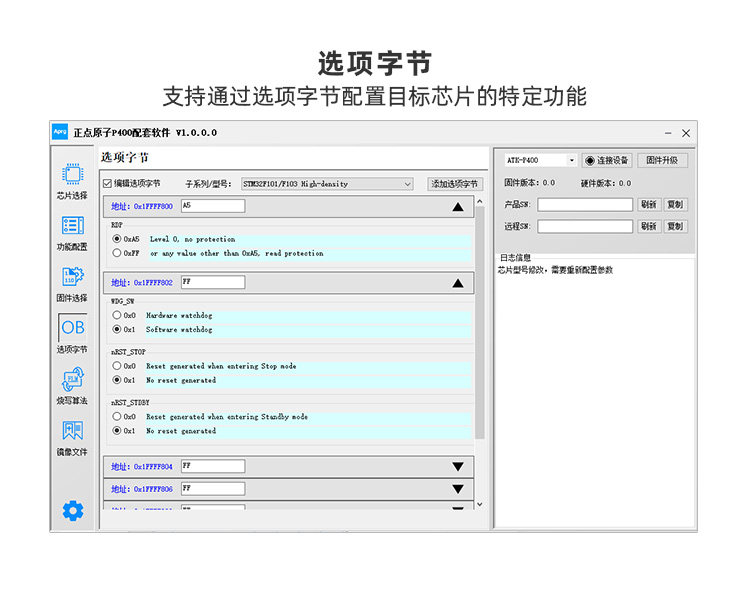Open the ATK-P400 device dropdown
Screen dimensions: 750x593
click(x=540, y=160)
